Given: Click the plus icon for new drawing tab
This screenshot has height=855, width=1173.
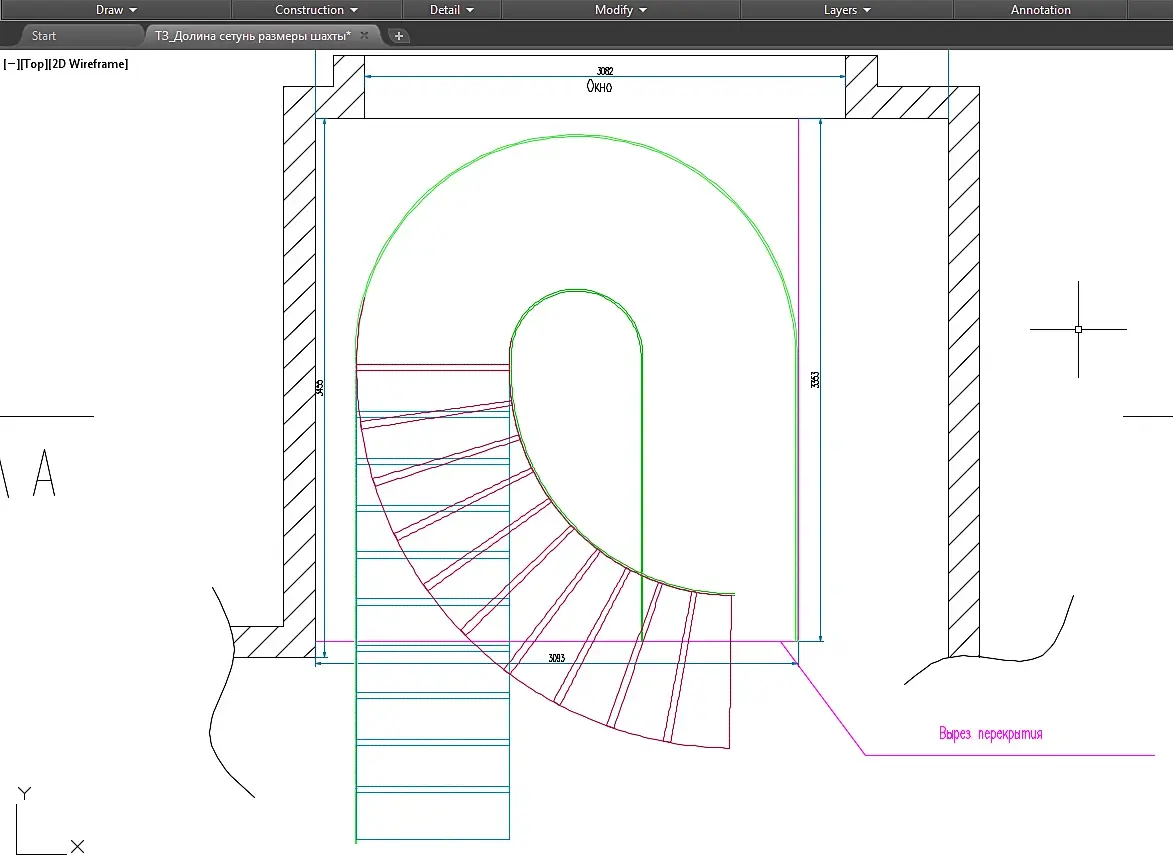Looking at the screenshot, I should pyautogui.click(x=398, y=36).
